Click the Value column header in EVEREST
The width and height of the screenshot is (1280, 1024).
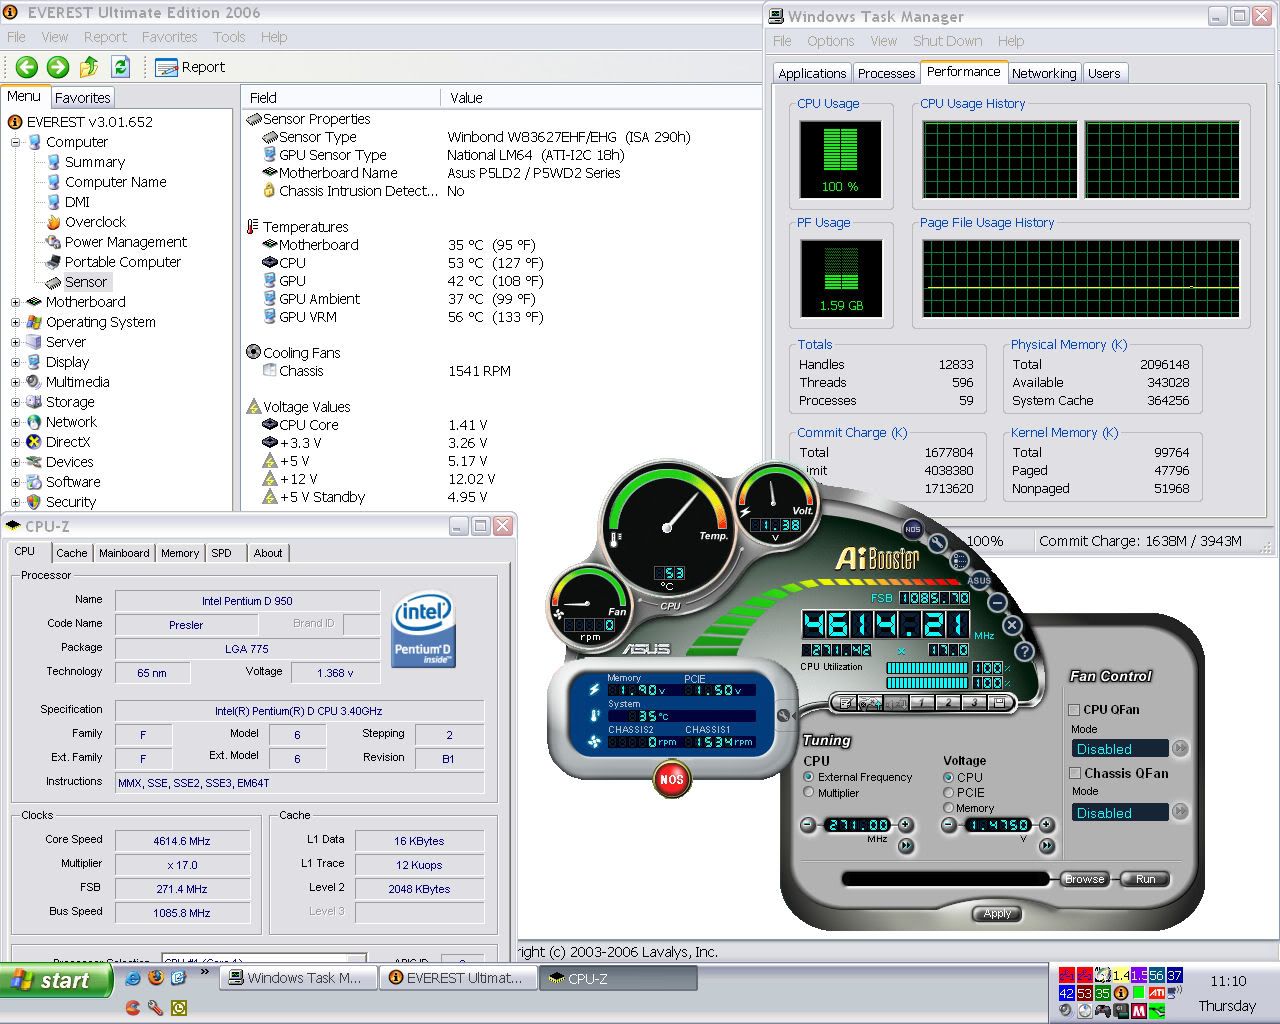pos(600,98)
